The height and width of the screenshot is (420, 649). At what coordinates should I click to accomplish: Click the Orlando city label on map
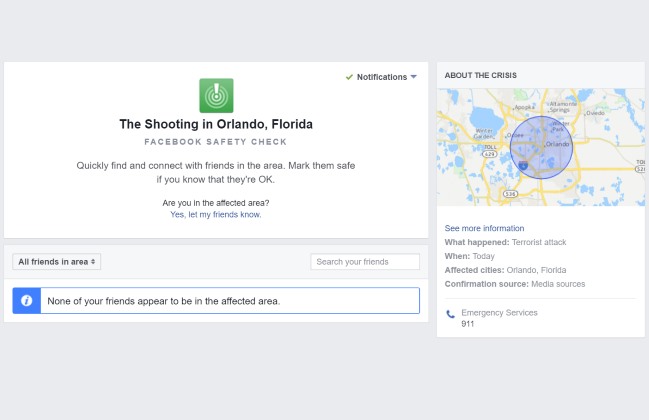pos(556,144)
